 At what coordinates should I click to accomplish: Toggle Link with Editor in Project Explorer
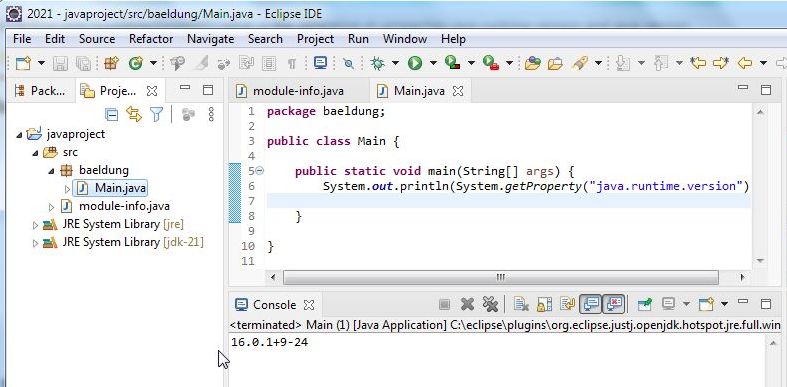click(x=134, y=114)
